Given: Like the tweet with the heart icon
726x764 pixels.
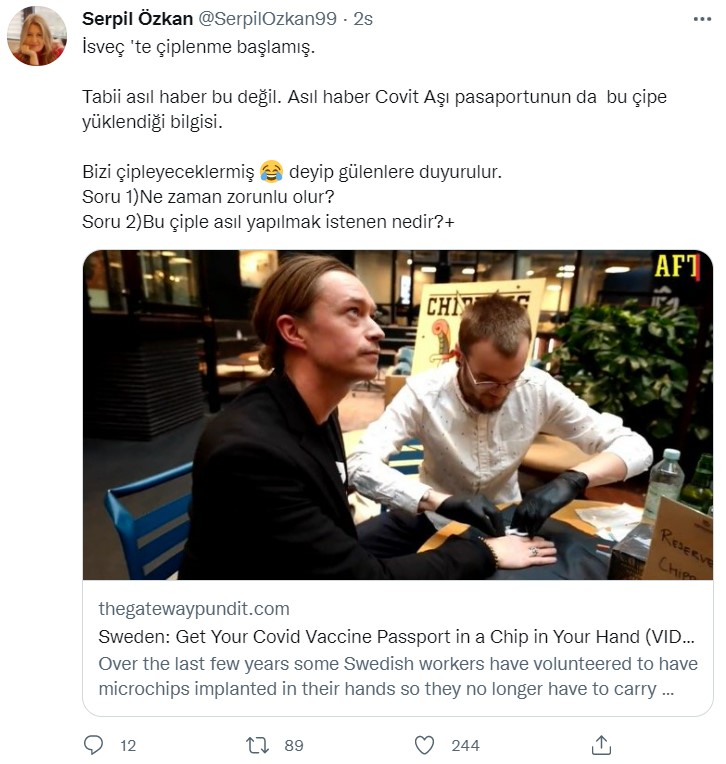Looking at the screenshot, I should click(x=424, y=745).
